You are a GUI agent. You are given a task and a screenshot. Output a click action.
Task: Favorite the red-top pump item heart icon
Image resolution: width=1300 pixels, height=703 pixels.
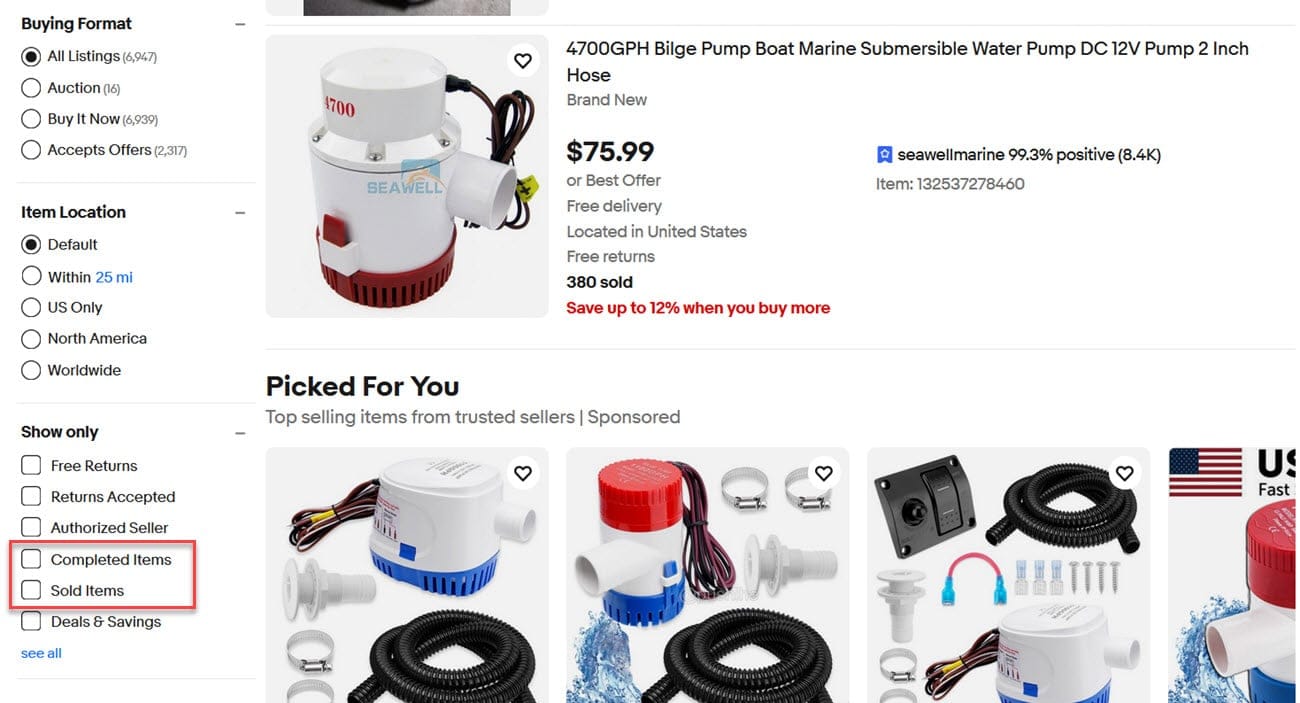pos(823,473)
